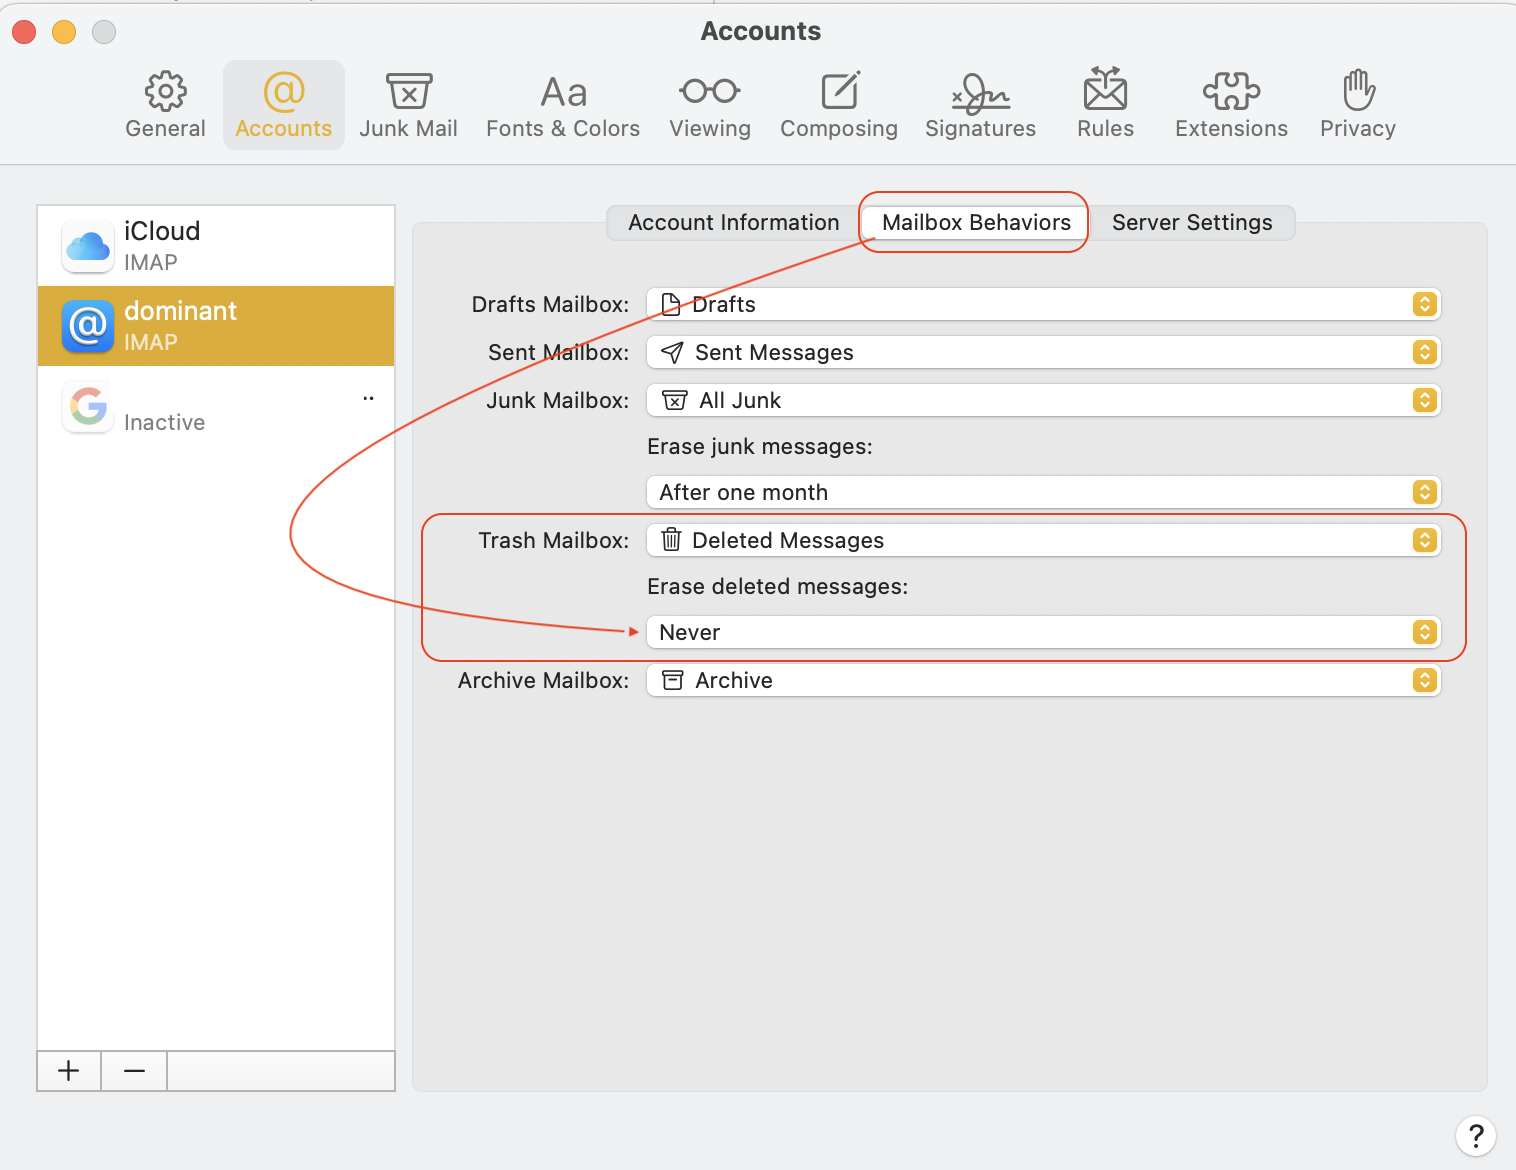Open Junk Mail preferences

pyautogui.click(x=408, y=105)
